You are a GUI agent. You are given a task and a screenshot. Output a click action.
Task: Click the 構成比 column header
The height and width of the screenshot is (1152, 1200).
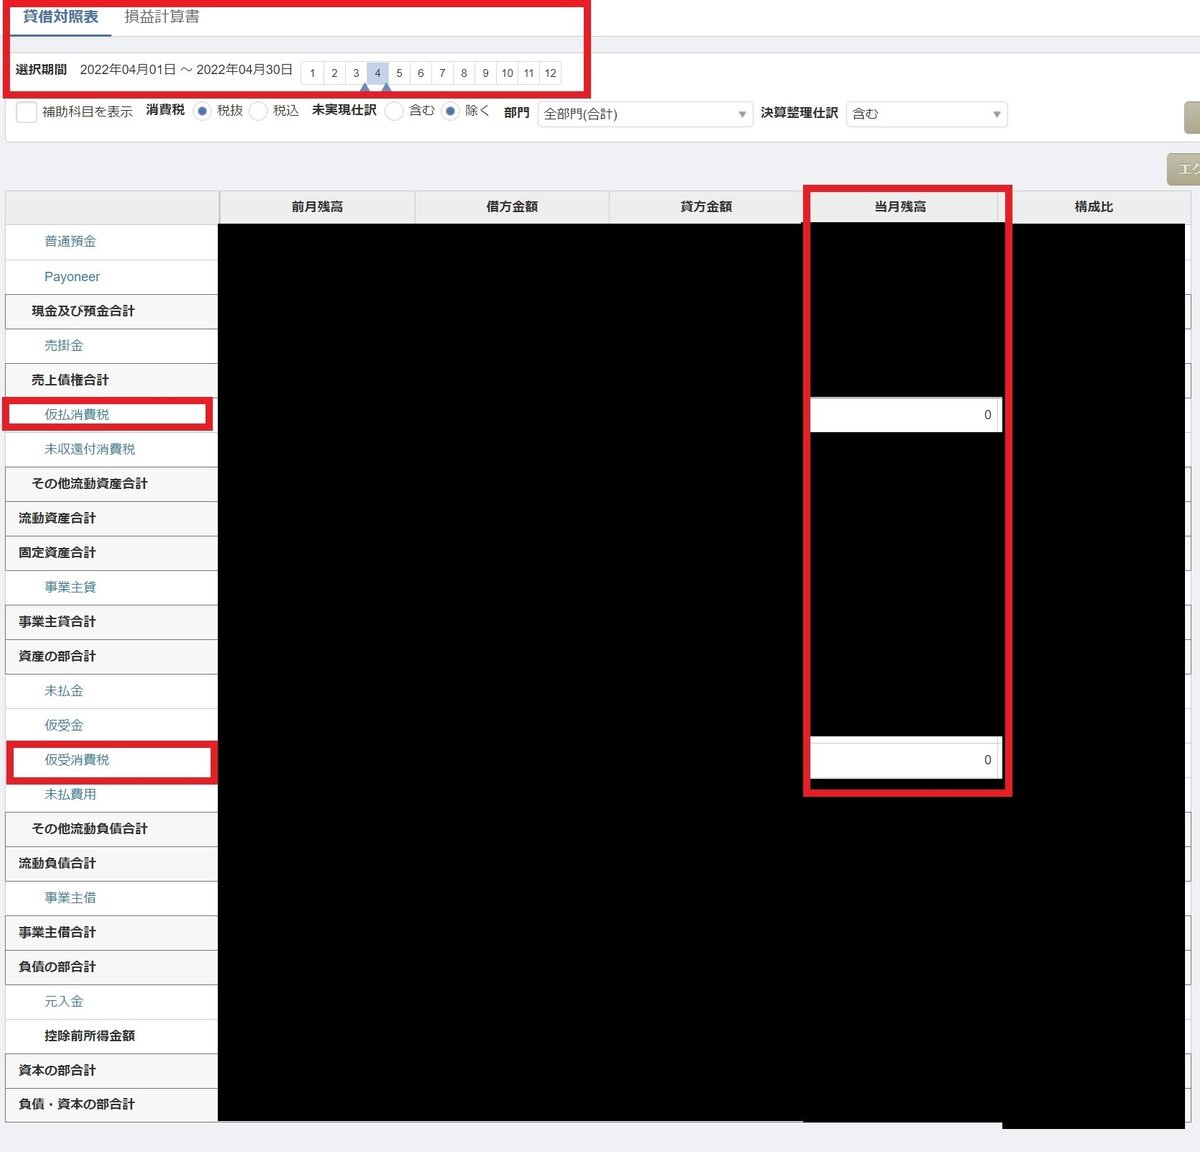(1094, 207)
